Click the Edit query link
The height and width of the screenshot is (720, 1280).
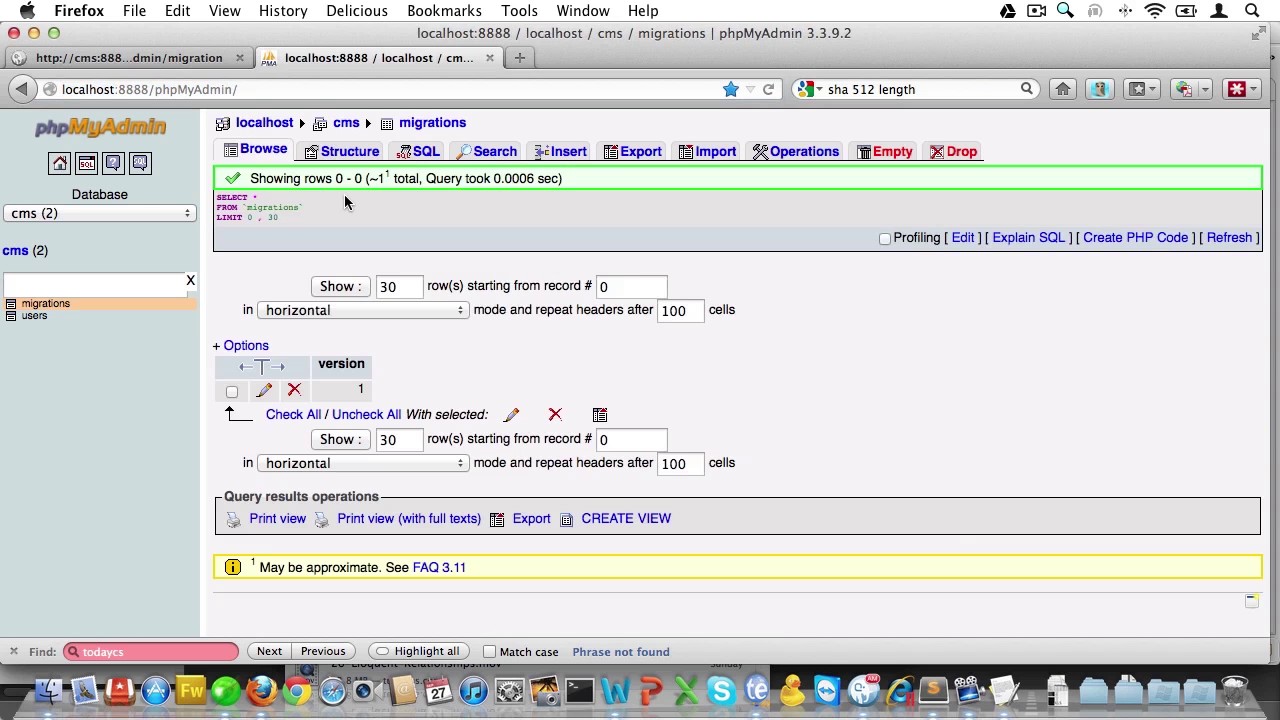pyautogui.click(x=962, y=238)
